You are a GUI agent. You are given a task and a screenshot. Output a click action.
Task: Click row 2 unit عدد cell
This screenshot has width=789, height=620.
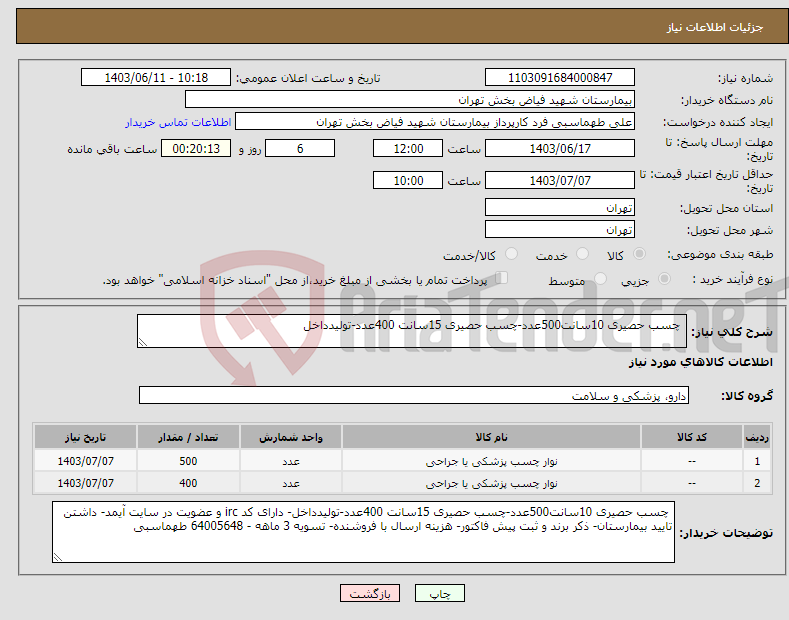[x=291, y=483]
